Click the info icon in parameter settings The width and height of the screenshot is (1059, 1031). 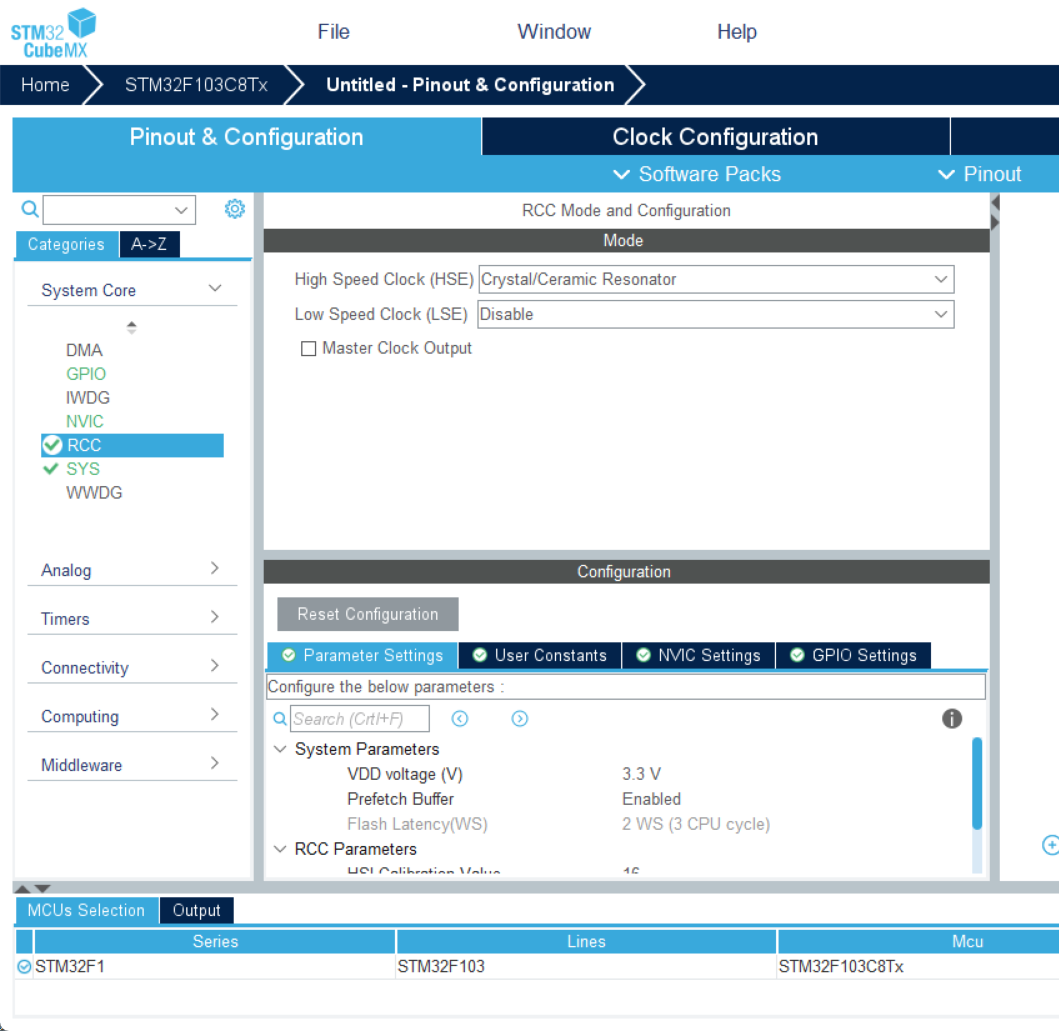pyautogui.click(x=952, y=718)
